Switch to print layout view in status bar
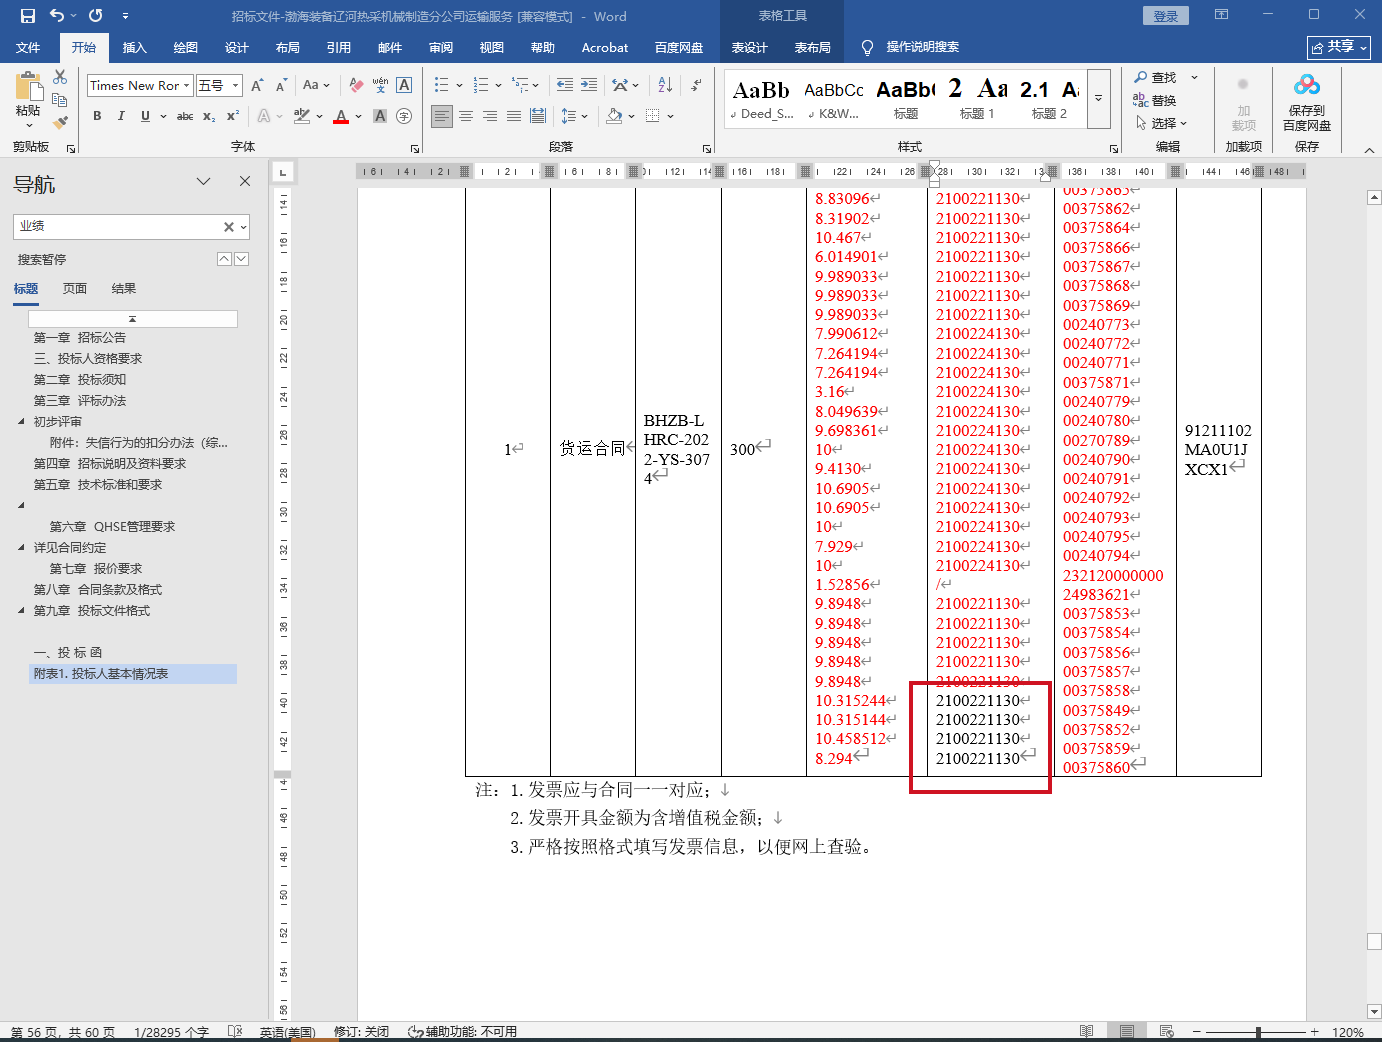The image size is (1382, 1042). point(1127,1032)
